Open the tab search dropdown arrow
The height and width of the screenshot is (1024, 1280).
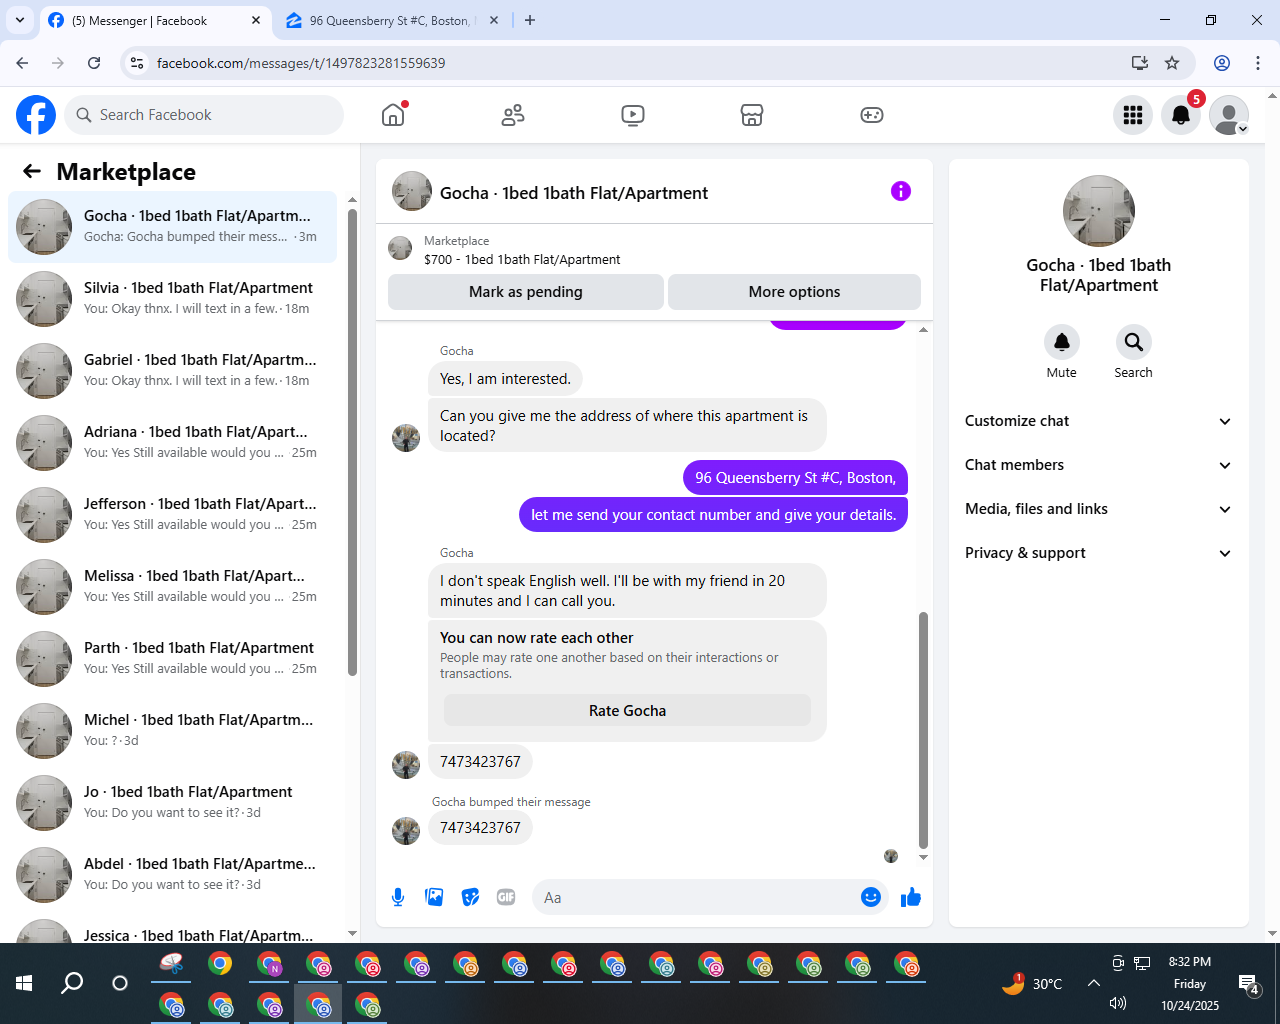point(20,20)
